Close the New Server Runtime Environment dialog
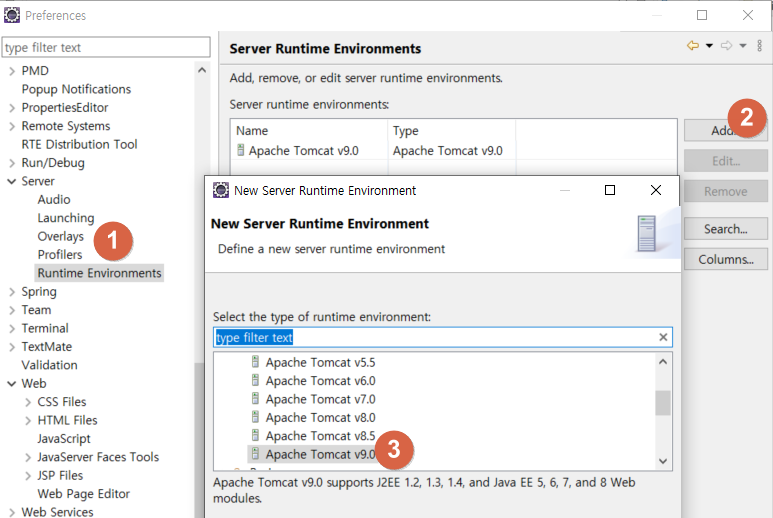 click(656, 190)
